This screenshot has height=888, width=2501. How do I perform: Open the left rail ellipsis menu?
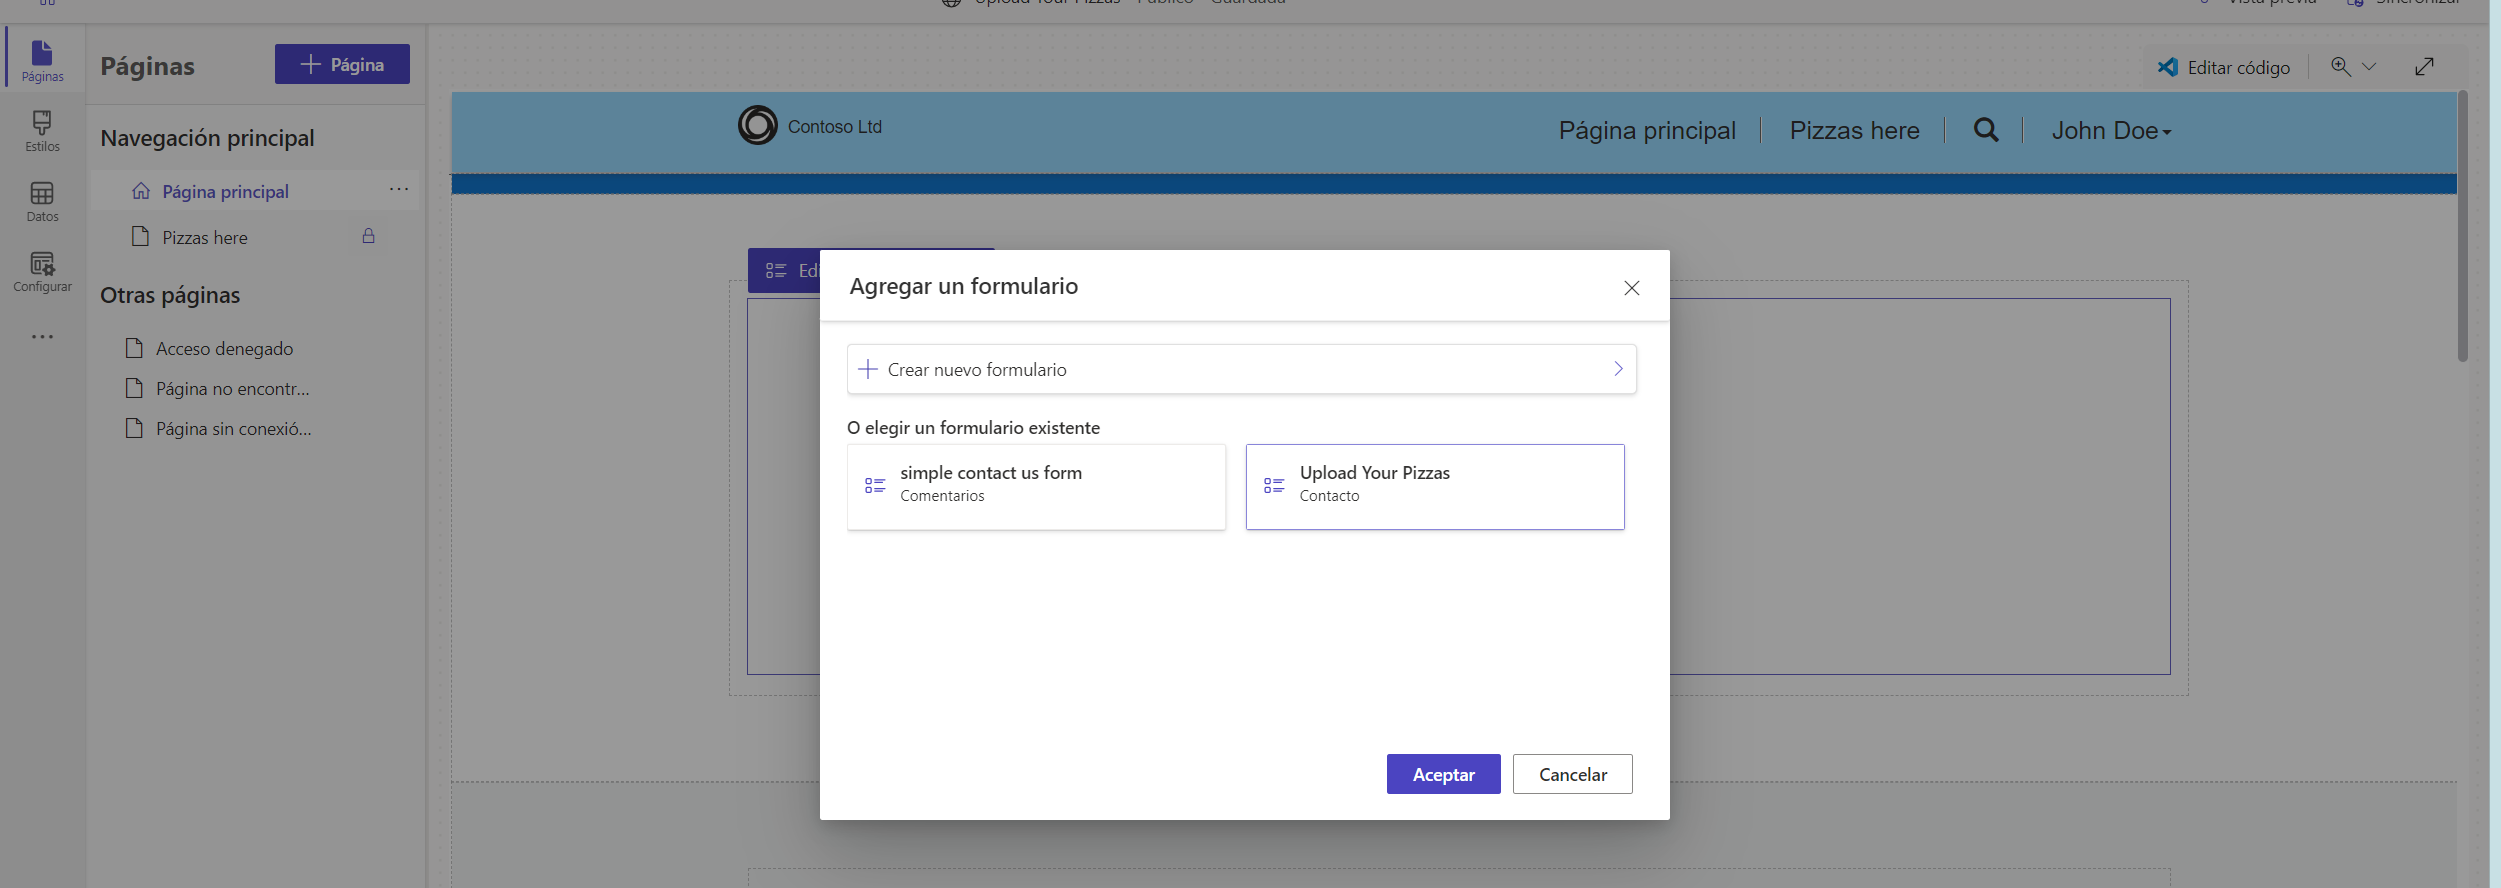coord(42,337)
